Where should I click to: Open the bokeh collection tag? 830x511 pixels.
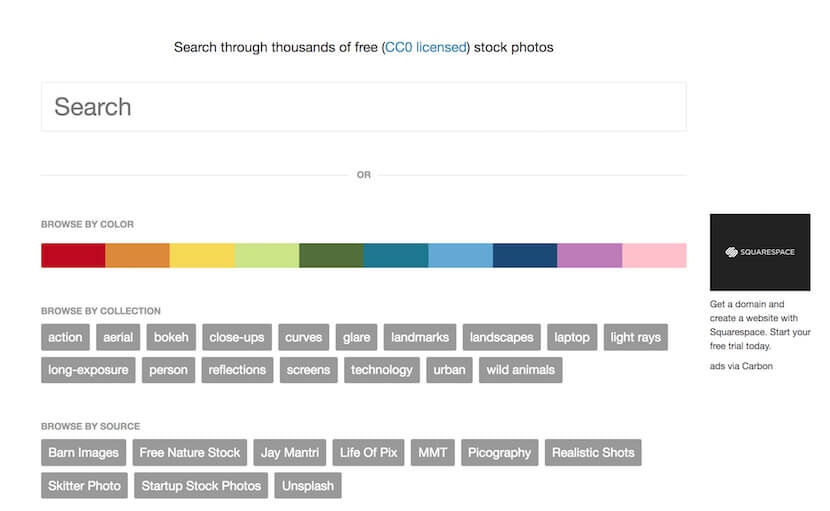click(x=171, y=337)
